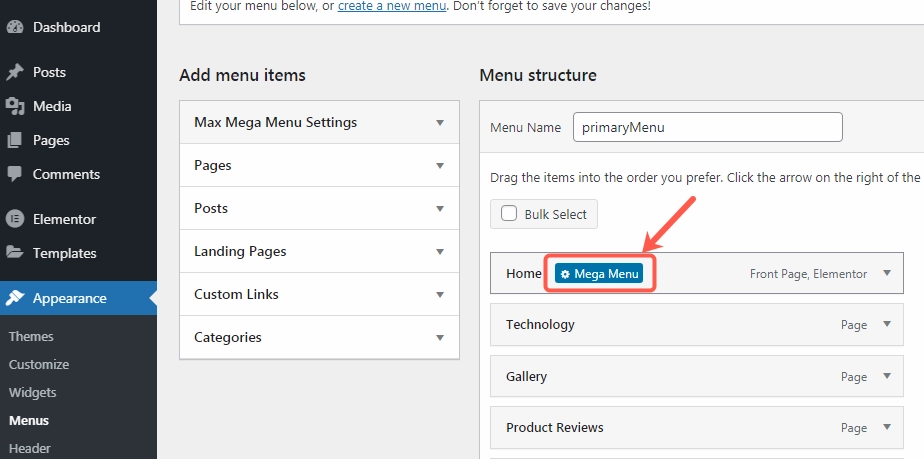Image resolution: width=924 pixels, height=459 pixels.
Task: Open the Customize submenu item
Action: click(39, 364)
